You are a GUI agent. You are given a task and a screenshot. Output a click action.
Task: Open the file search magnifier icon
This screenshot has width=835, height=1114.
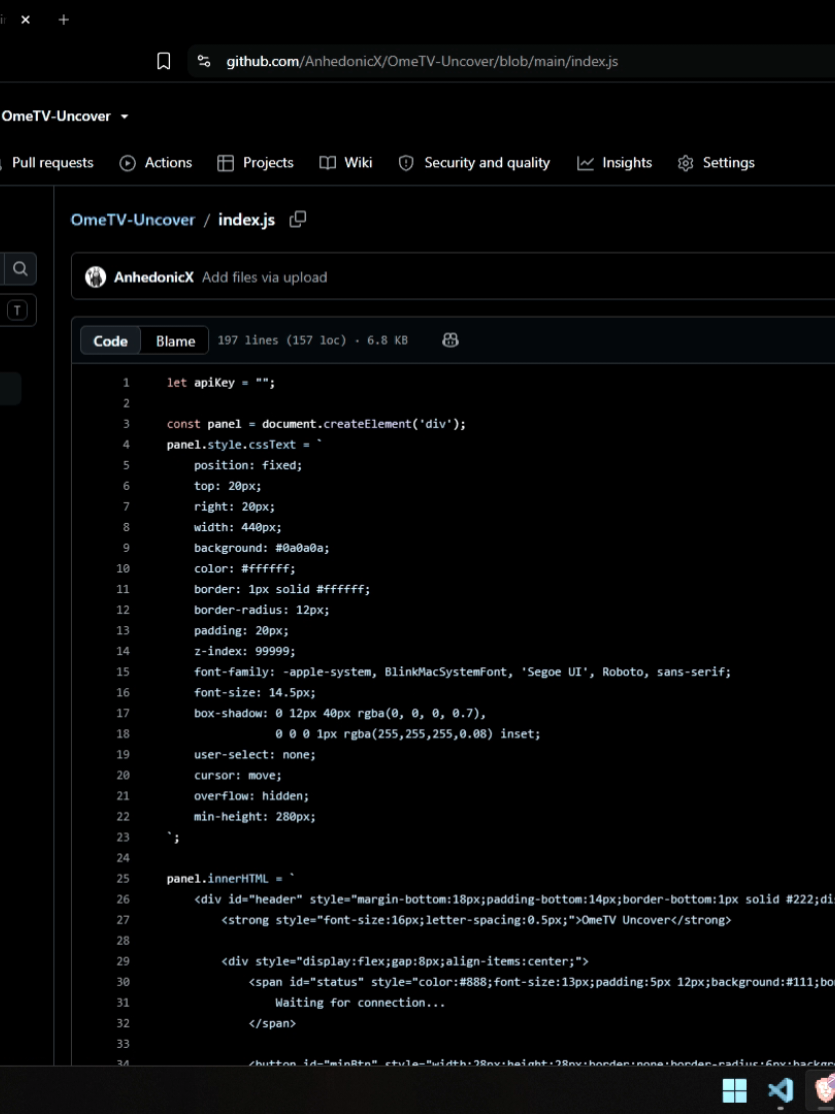pos(20,269)
